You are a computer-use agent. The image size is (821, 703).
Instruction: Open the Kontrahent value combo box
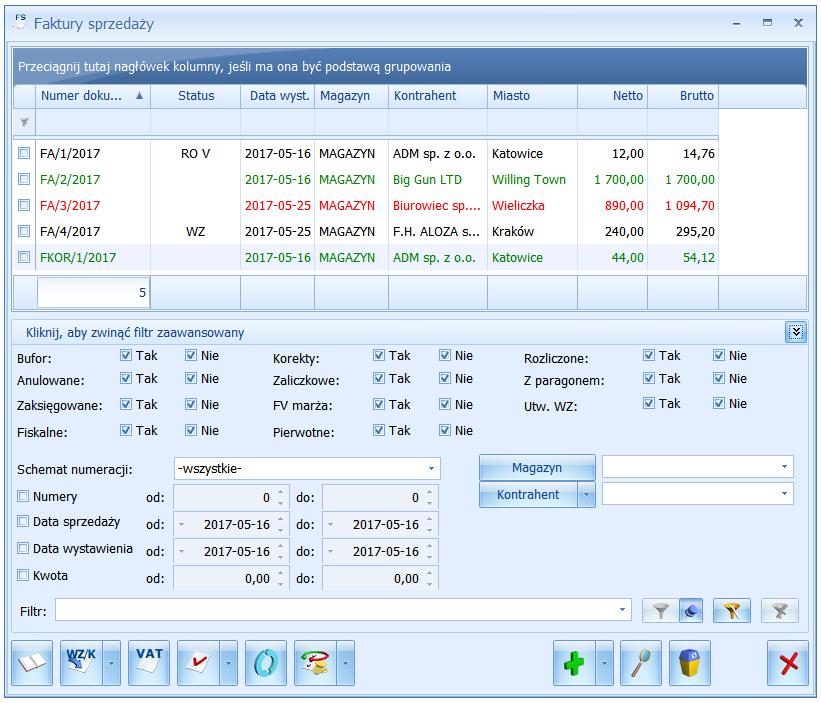(x=784, y=494)
